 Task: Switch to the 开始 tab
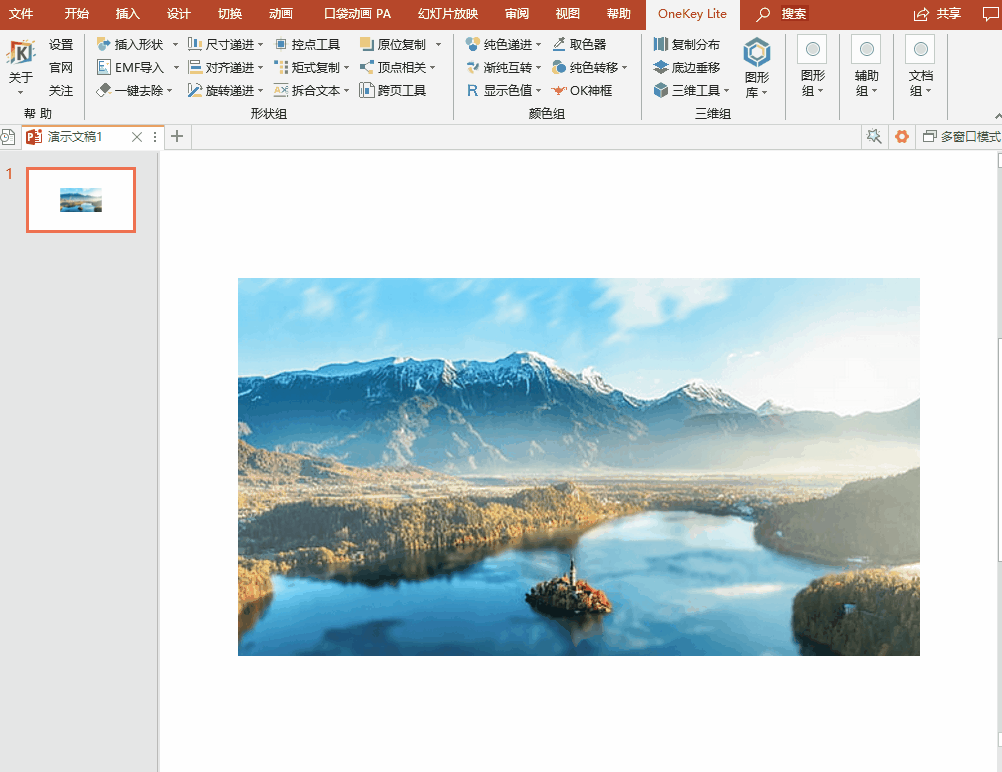point(77,14)
